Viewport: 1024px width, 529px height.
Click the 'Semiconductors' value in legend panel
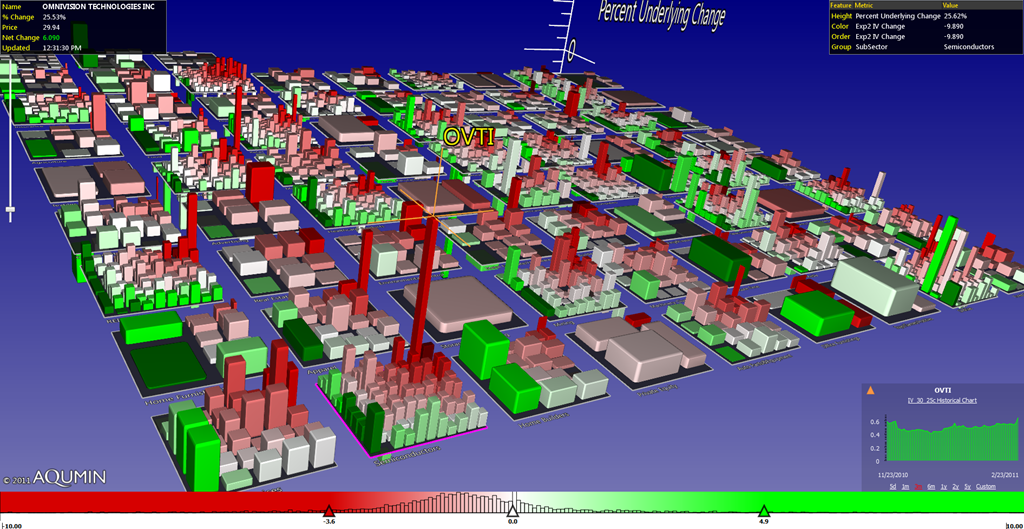pos(968,47)
